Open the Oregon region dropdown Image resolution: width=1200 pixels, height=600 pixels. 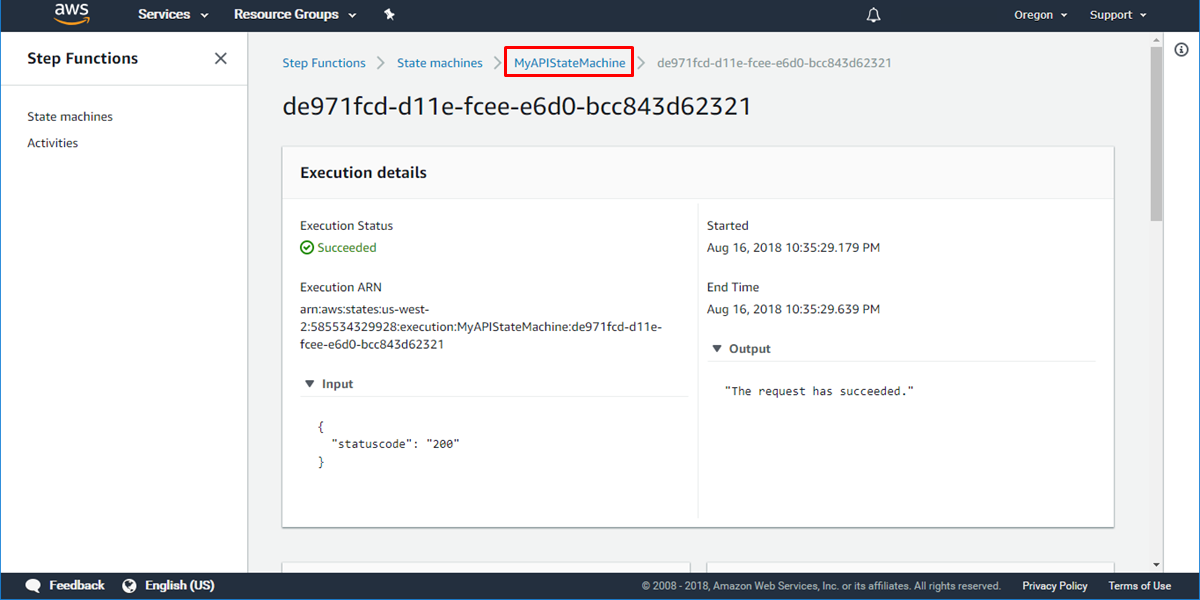pyautogui.click(x=1041, y=15)
